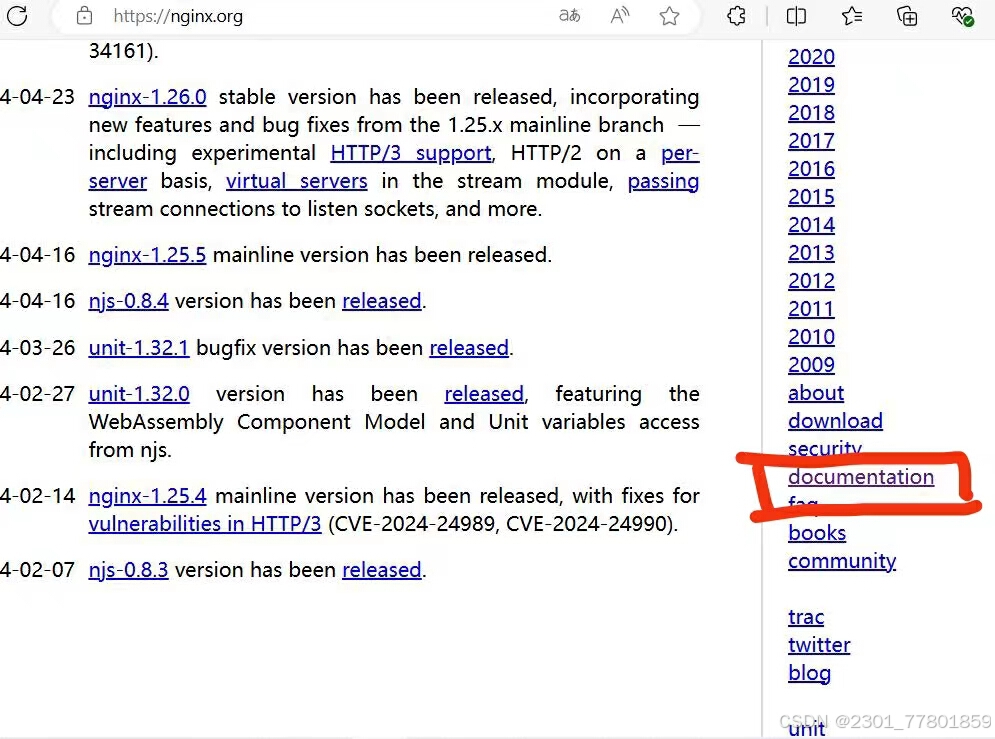Add page to favorites star icon
This screenshot has height=739, width=995.
pyautogui.click(x=669, y=15)
